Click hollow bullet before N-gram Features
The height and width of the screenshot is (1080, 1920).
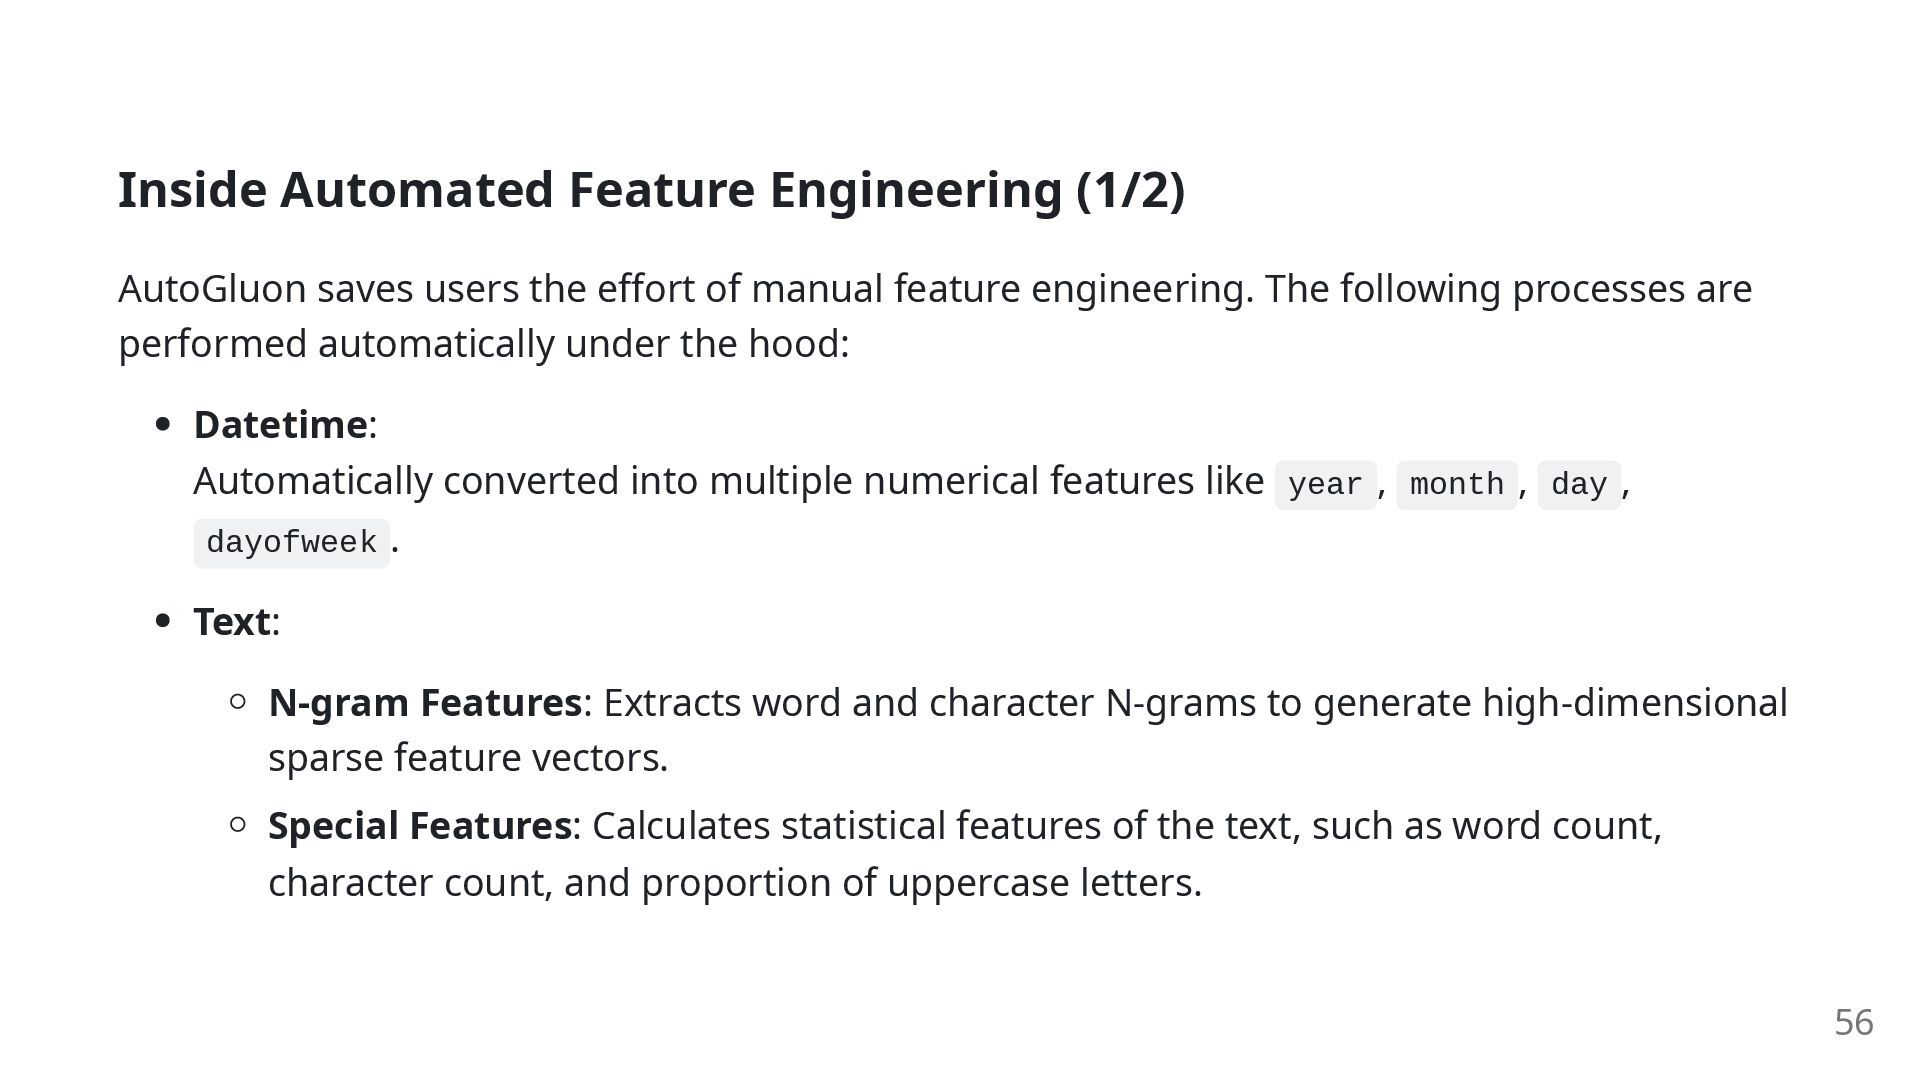point(238,702)
